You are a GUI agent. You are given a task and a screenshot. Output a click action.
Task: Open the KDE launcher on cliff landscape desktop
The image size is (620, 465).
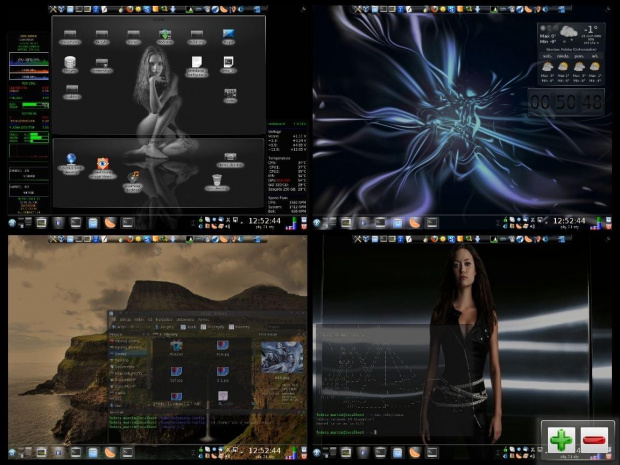(12, 453)
